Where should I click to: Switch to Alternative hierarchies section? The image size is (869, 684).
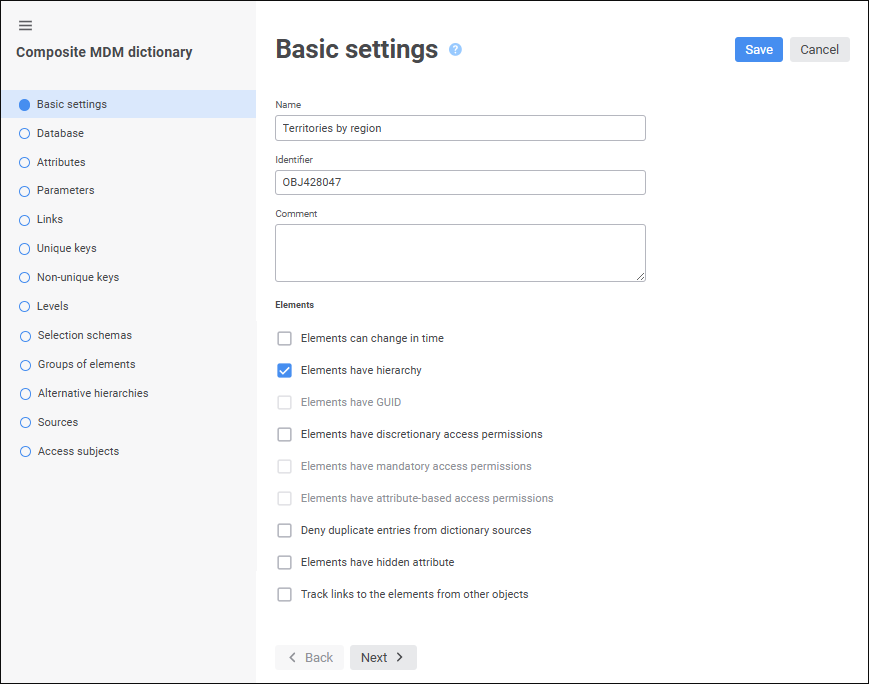[x=92, y=393]
